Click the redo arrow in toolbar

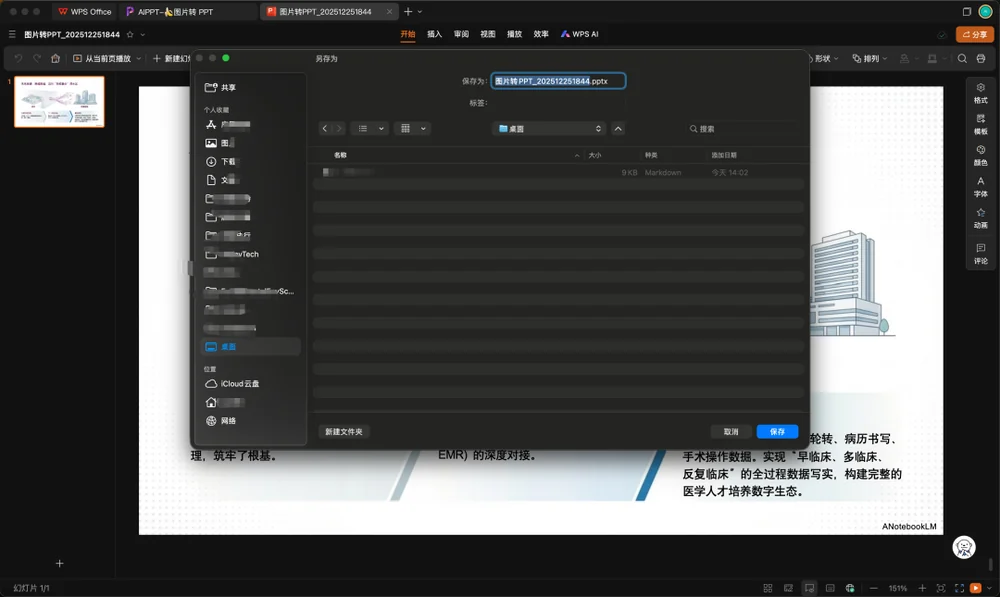37,58
